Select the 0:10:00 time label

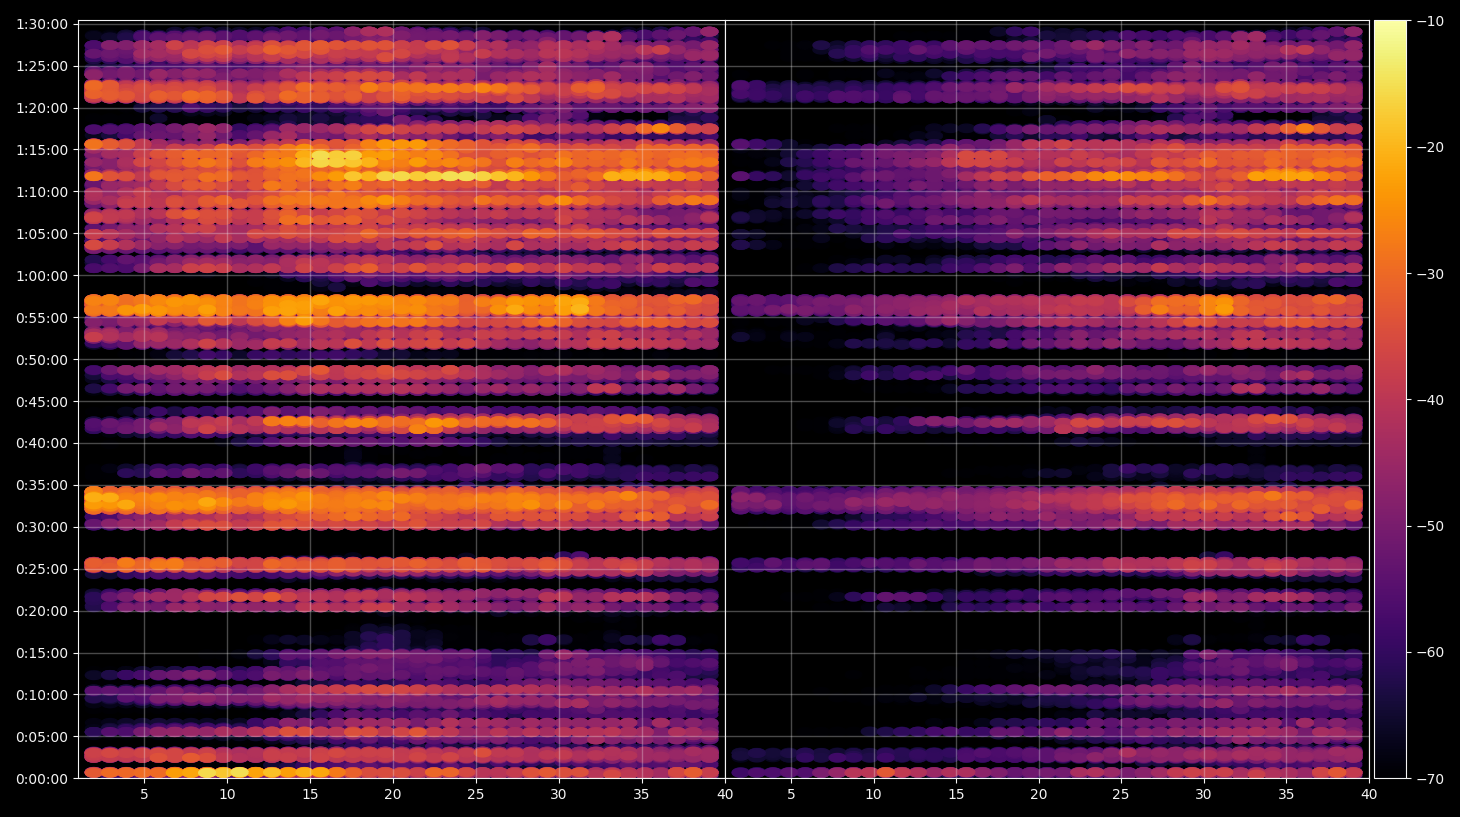[x=42, y=695]
